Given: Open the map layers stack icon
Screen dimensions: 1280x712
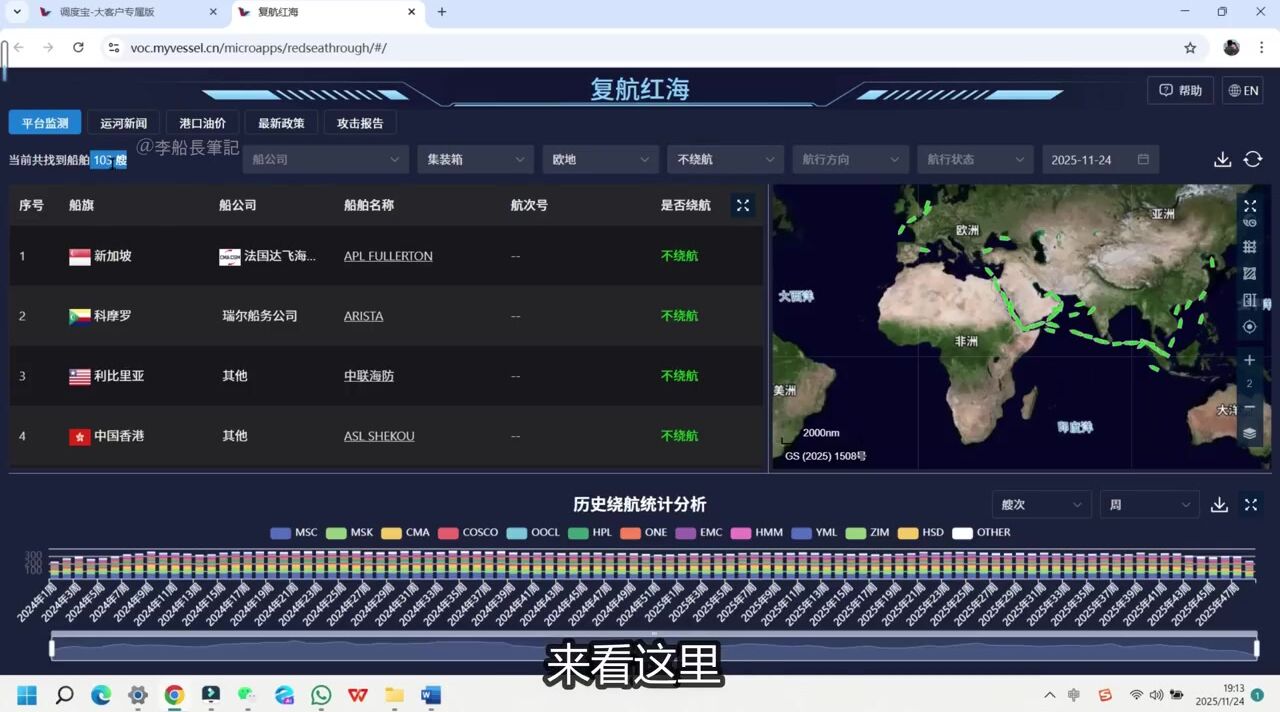Looking at the screenshot, I should (x=1249, y=433).
